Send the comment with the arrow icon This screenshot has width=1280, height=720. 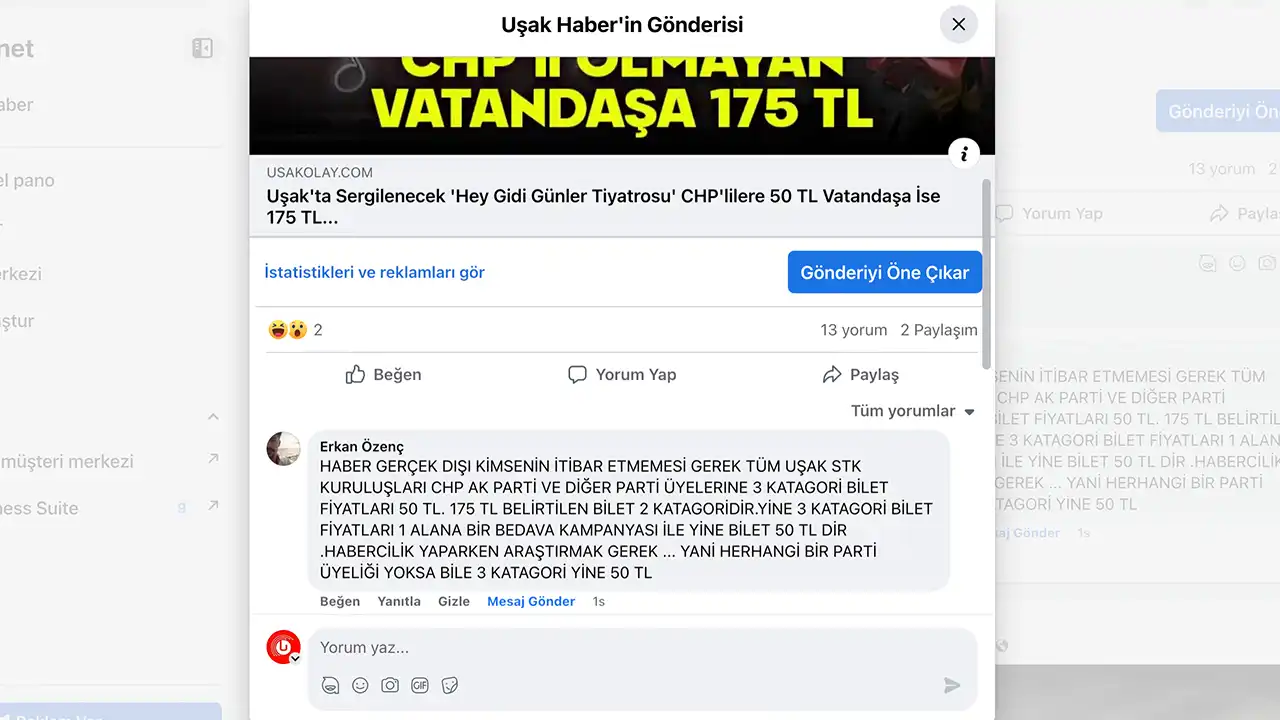click(952, 685)
